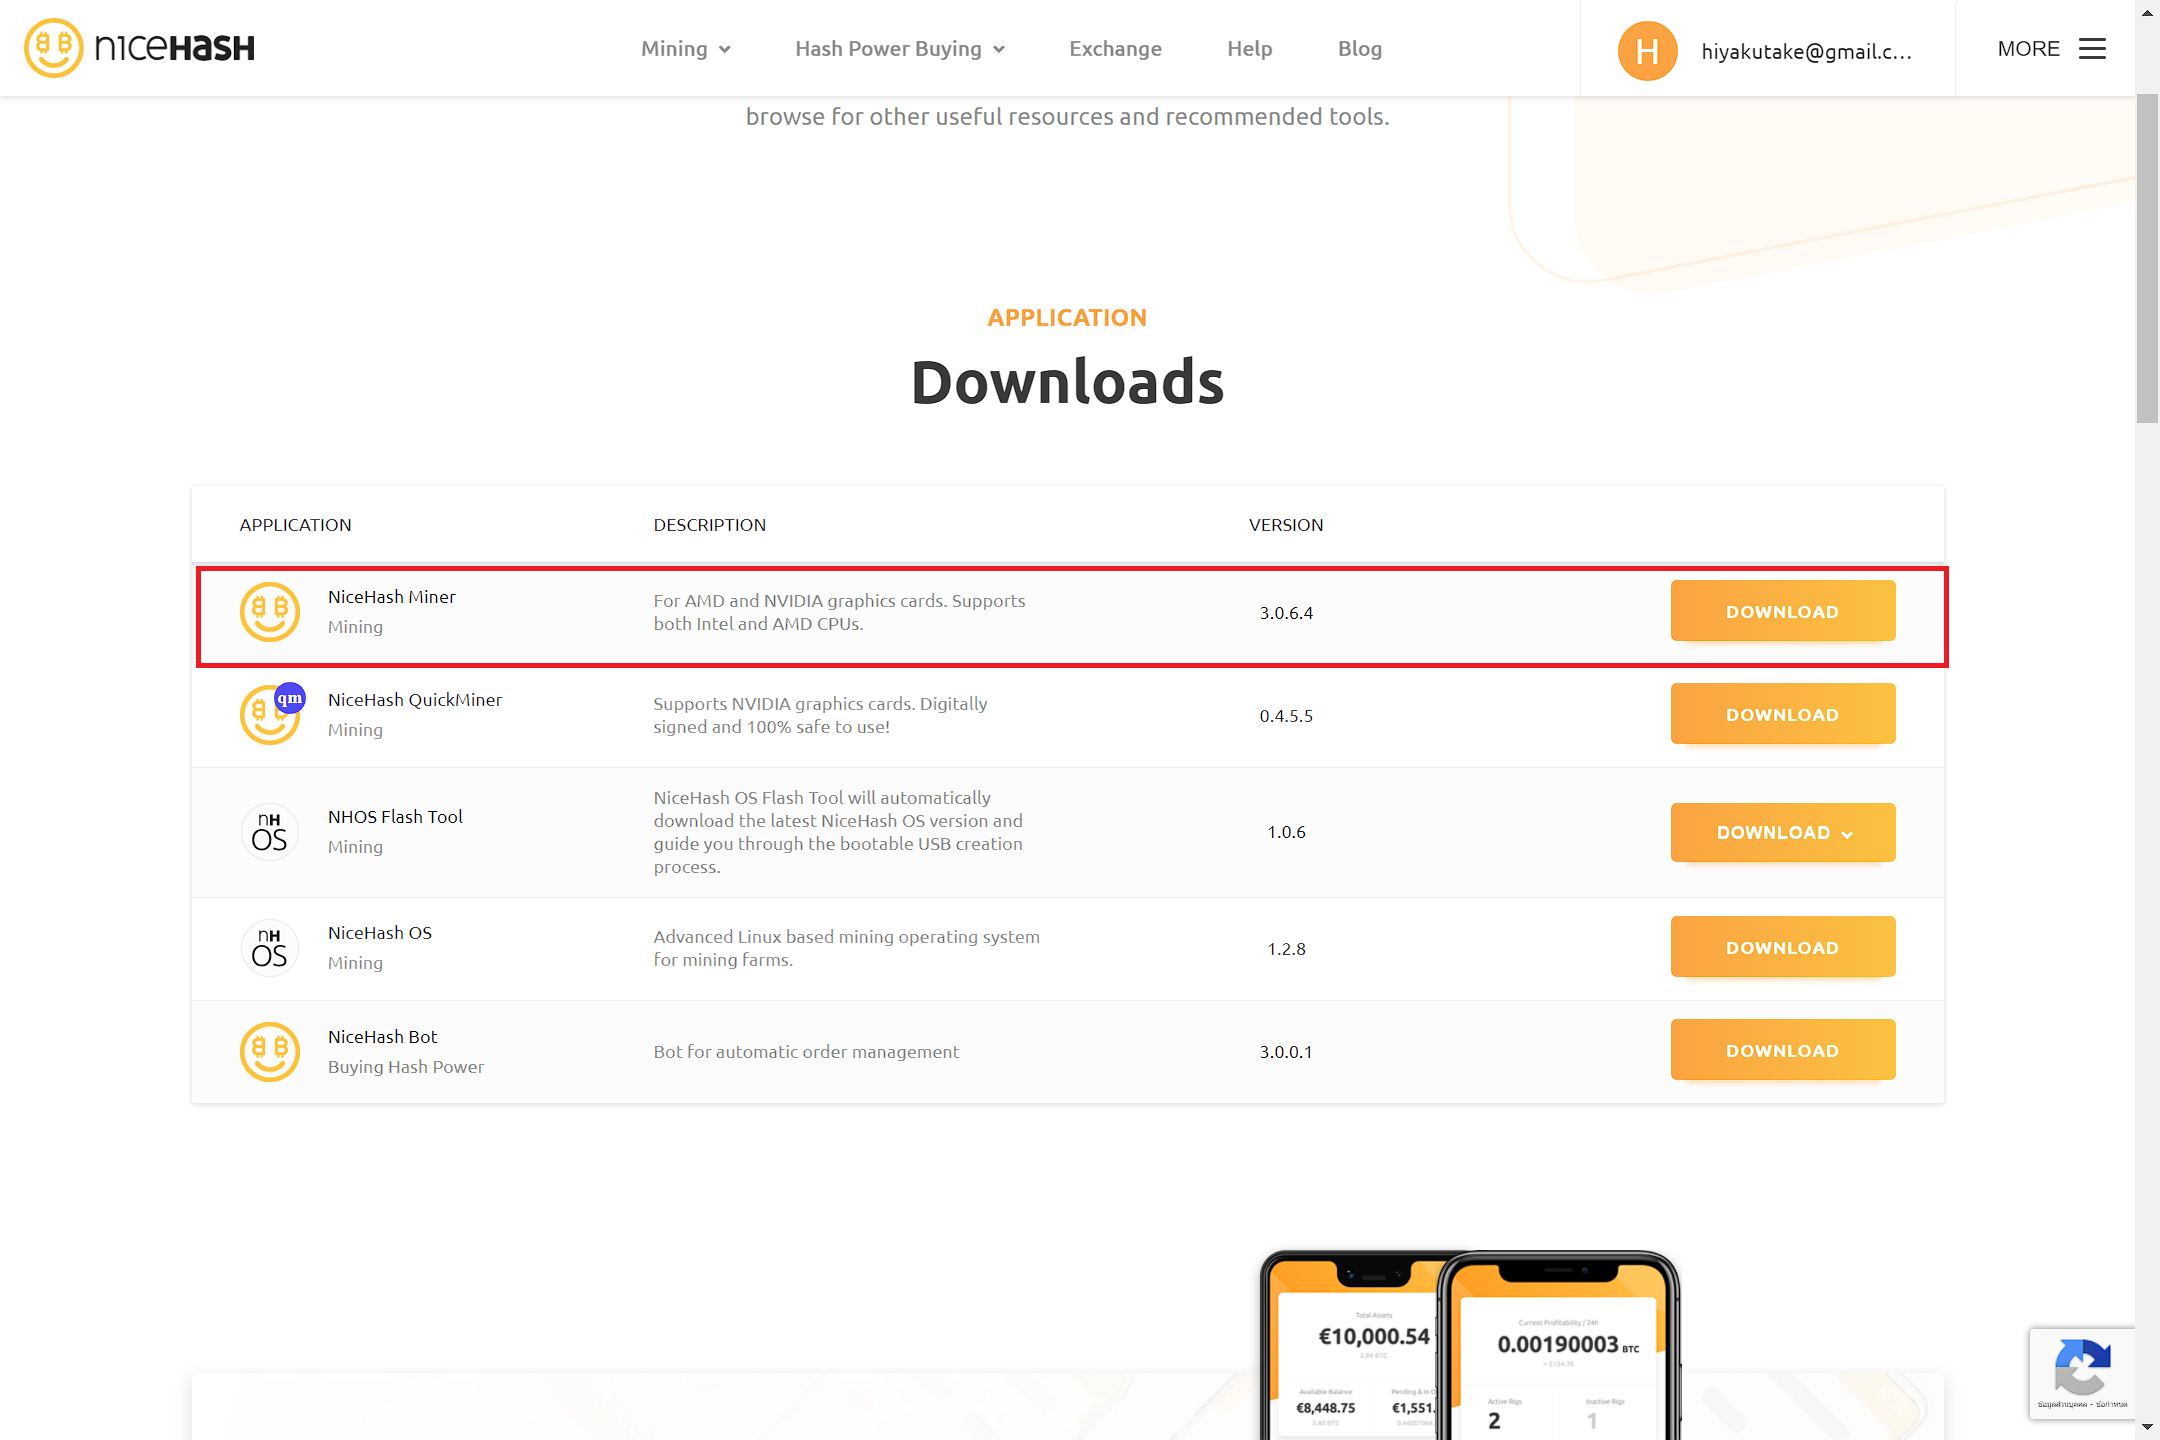Open the hamburger MORE menu icon
Image resolution: width=2160 pixels, height=1440 pixels.
tap(2092, 49)
